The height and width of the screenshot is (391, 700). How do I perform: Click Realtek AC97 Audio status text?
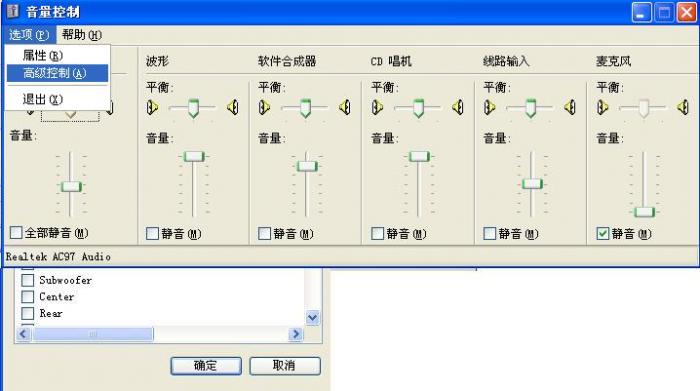click(58, 257)
